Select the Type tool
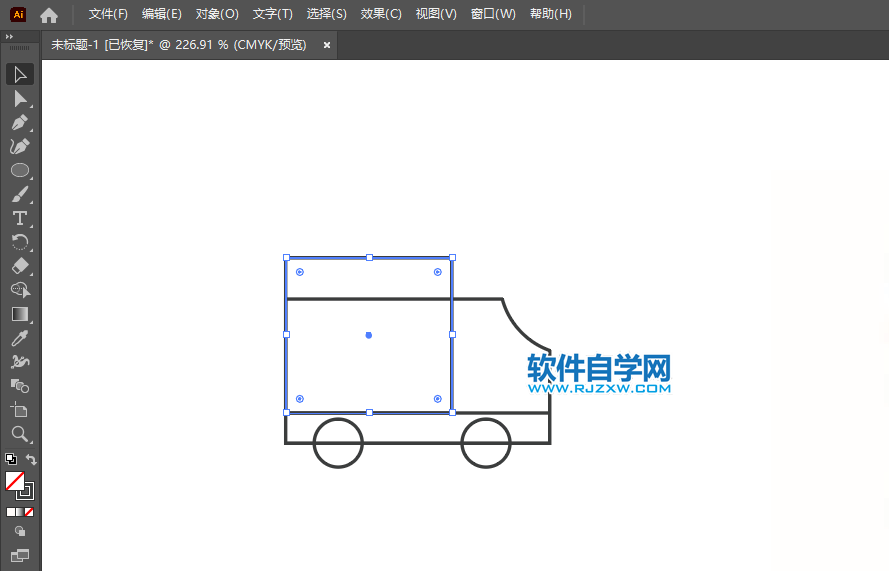 point(20,218)
